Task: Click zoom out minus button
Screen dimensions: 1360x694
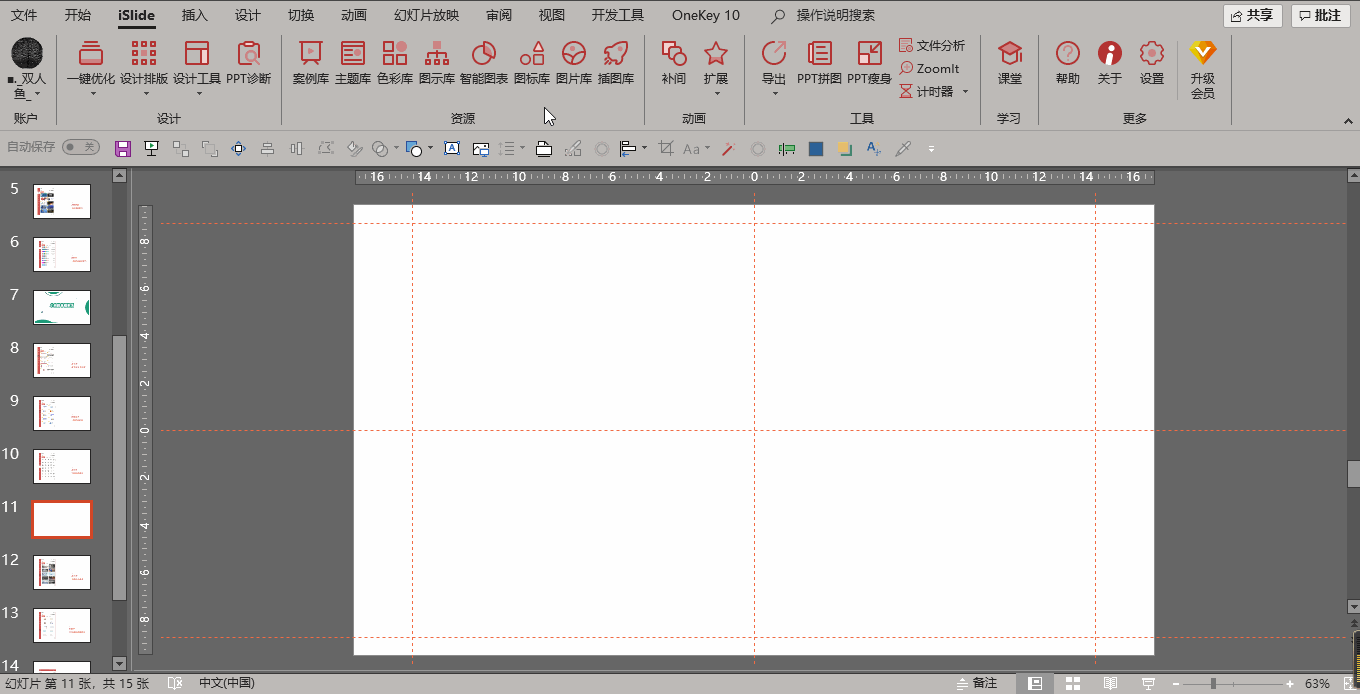Action: tap(1177, 684)
